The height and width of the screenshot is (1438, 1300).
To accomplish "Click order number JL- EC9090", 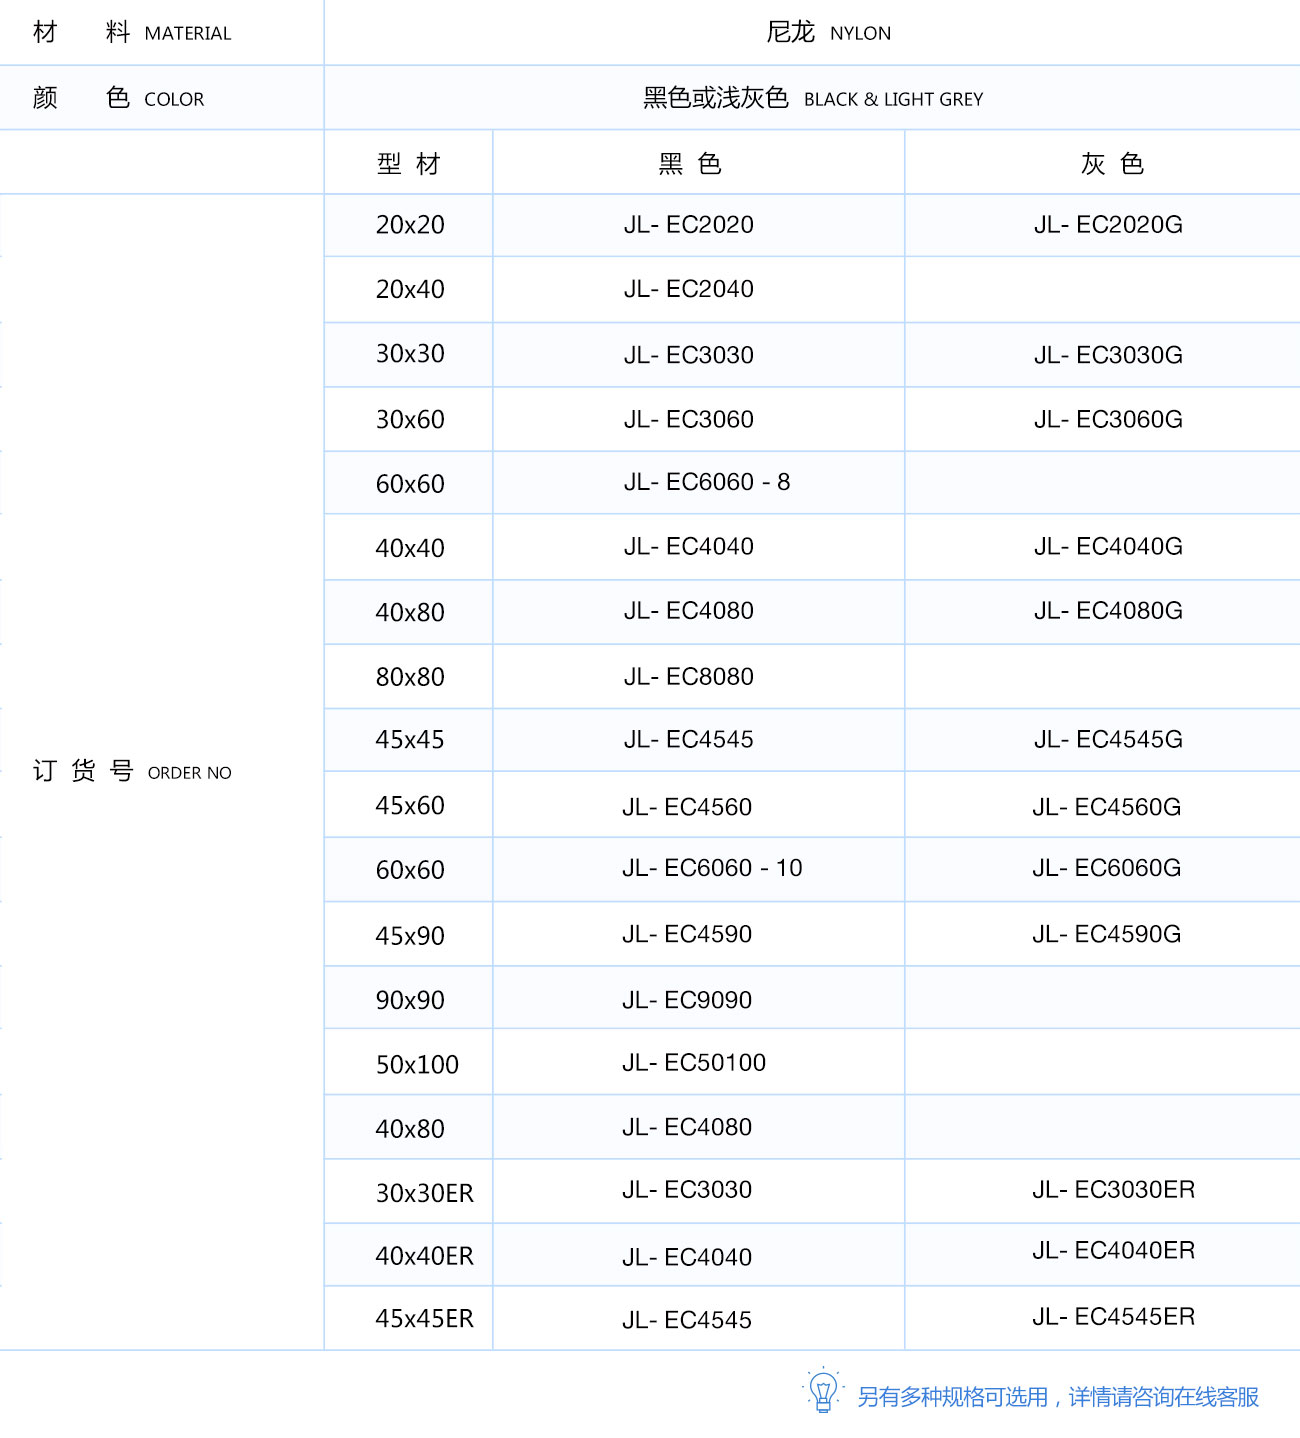I will pos(687,1000).
